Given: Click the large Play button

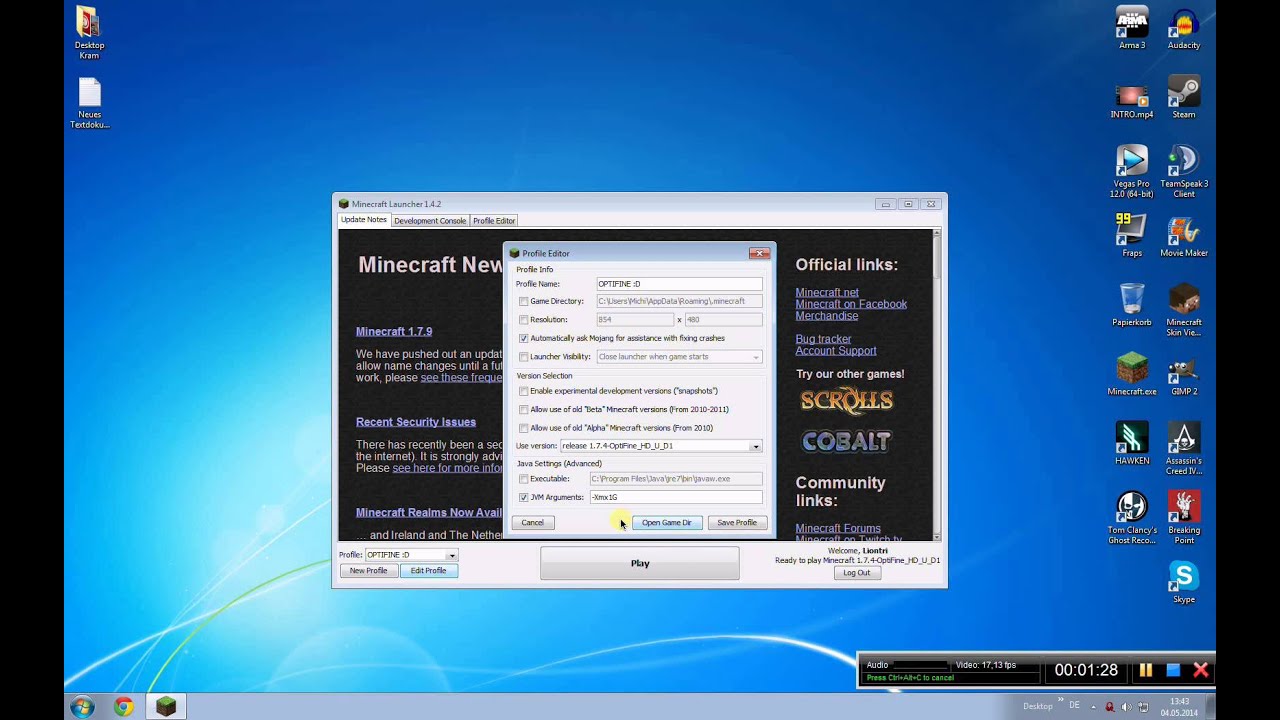Looking at the screenshot, I should 640,563.
